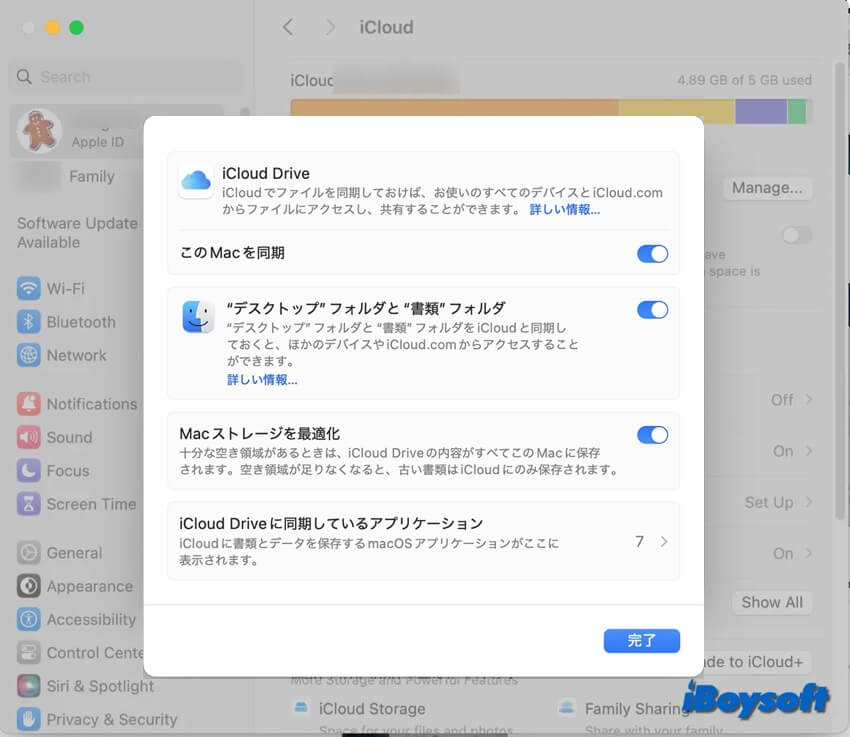The height and width of the screenshot is (737, 850).
Task: Click the upgrade to iCloud+ button
Action: coord(758,662)
